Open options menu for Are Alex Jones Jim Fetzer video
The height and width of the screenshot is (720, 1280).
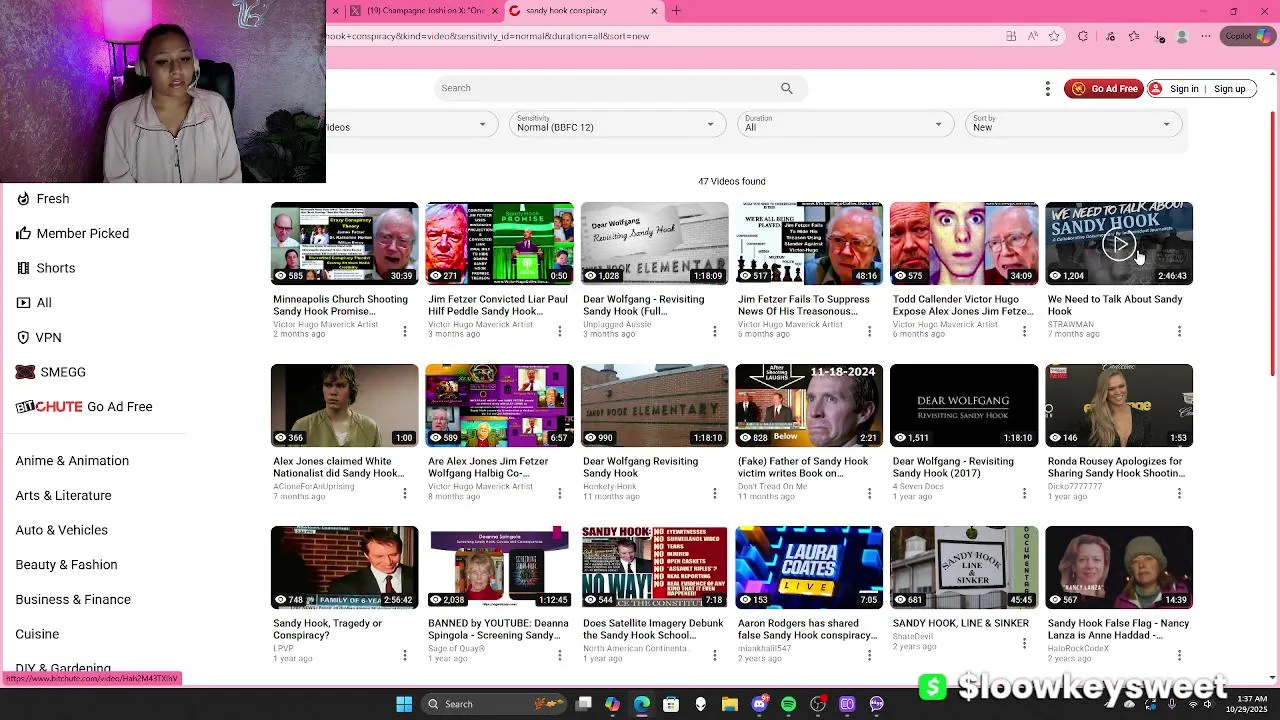click(560, 493)
